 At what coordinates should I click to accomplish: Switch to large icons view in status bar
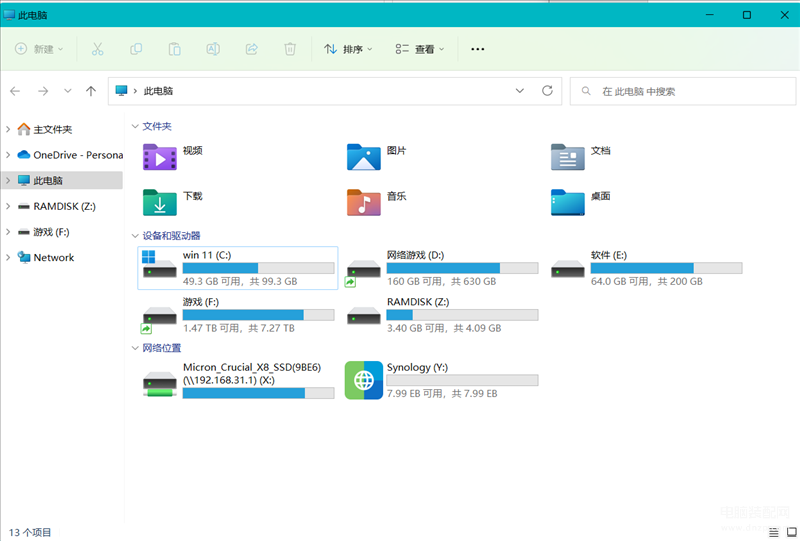(x=791, y=532)
